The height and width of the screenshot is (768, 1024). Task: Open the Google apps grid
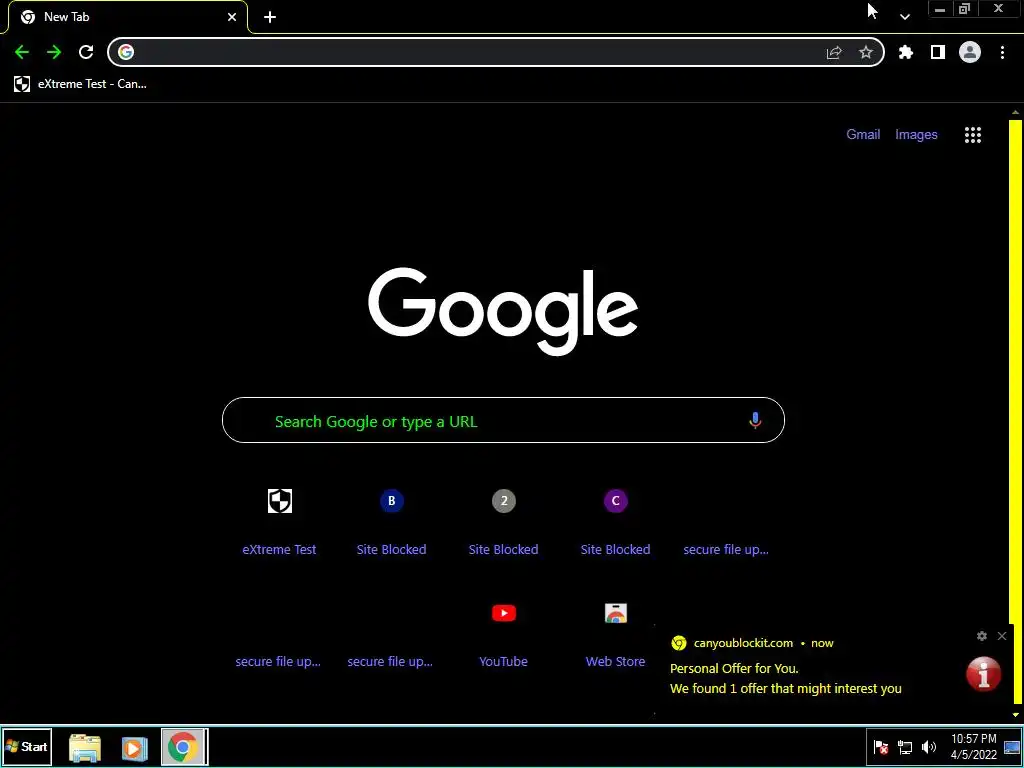[973, 135]
